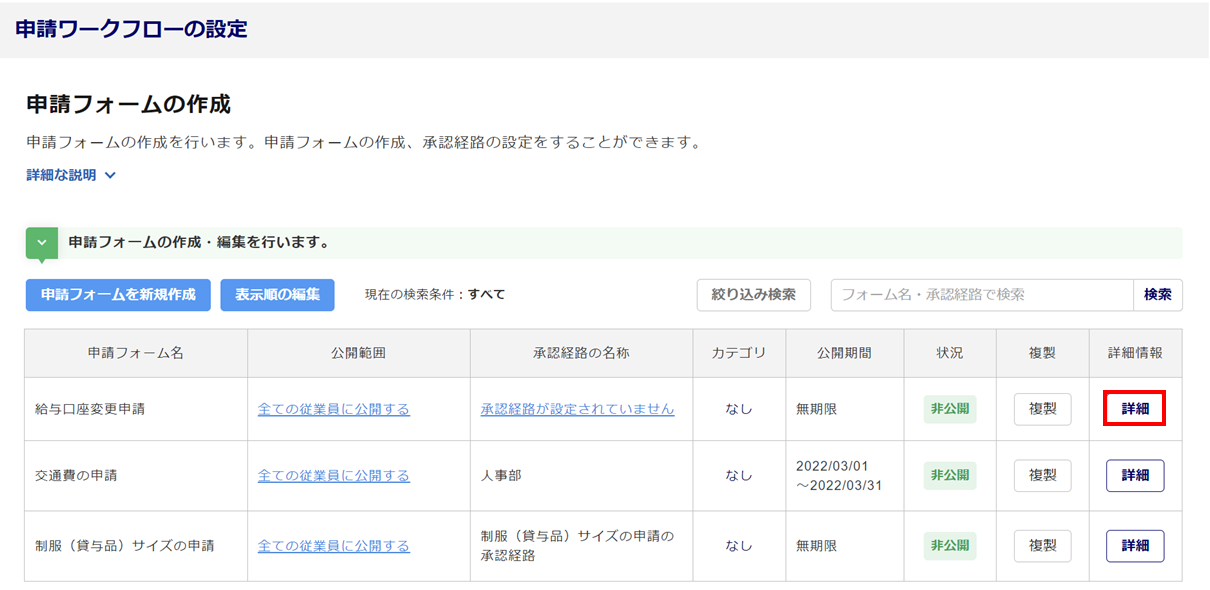The image size is (1210, 590).
Task: Duplicate 制服（貸与品）サイズの申請 form
Action: coord(1043,546)
